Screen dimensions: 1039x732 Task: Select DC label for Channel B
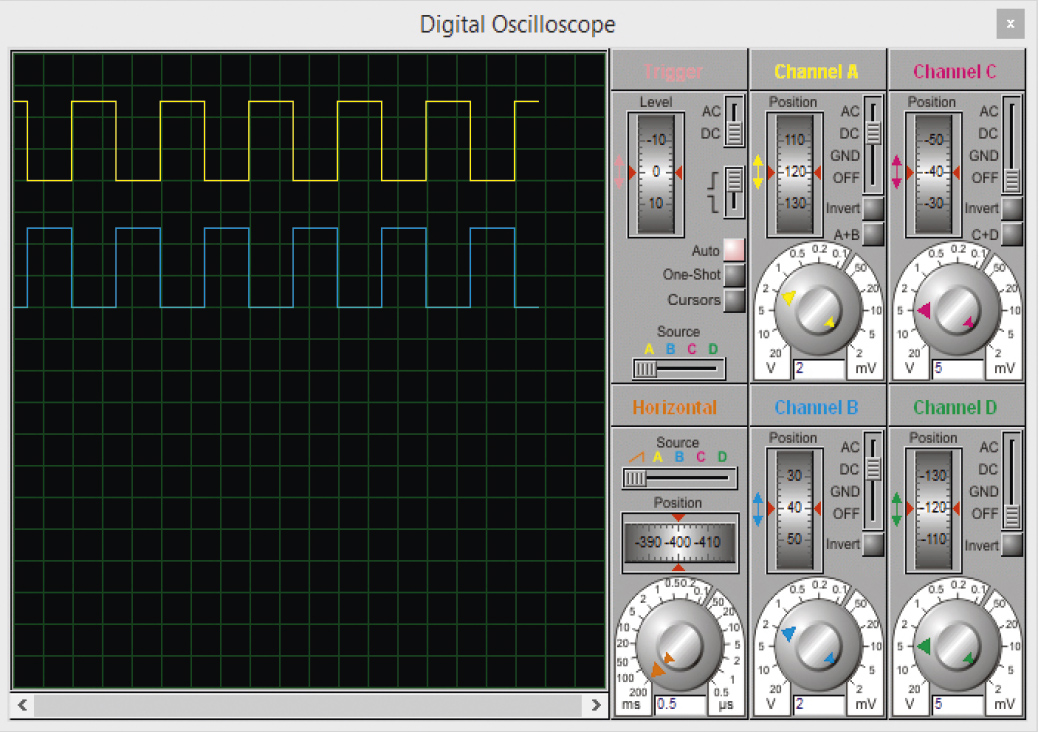click(x=849, y=470)
